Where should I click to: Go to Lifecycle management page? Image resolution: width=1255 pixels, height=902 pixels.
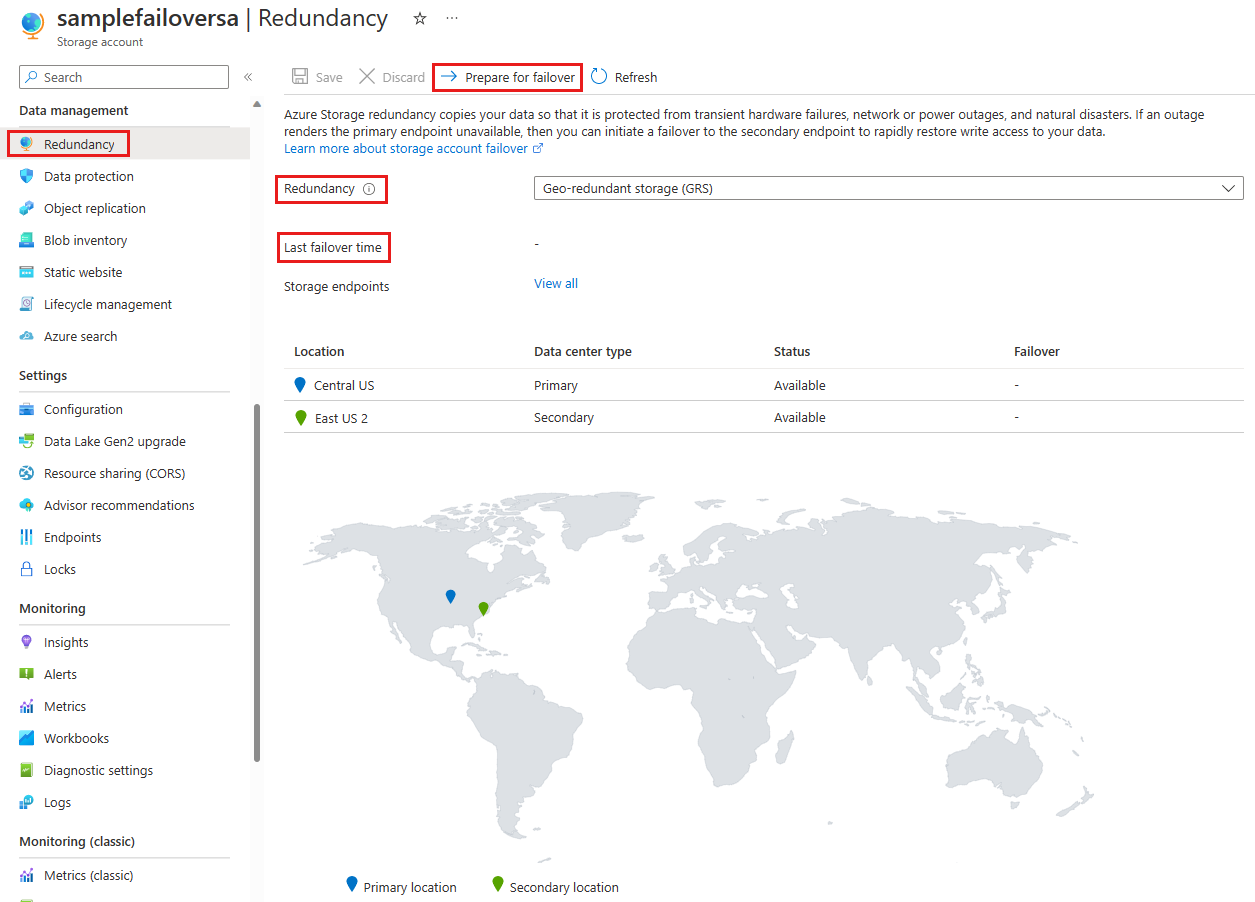click(108, 304)
